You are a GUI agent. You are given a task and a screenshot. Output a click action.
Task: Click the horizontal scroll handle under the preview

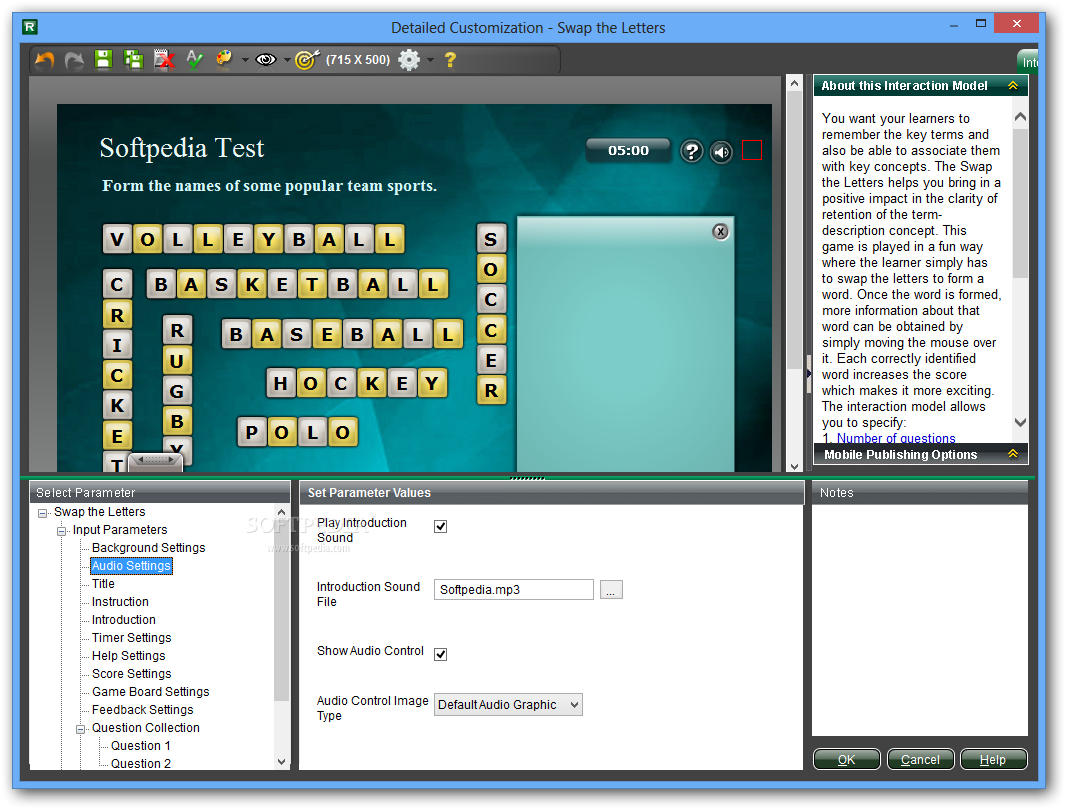[x=156, y=461]
